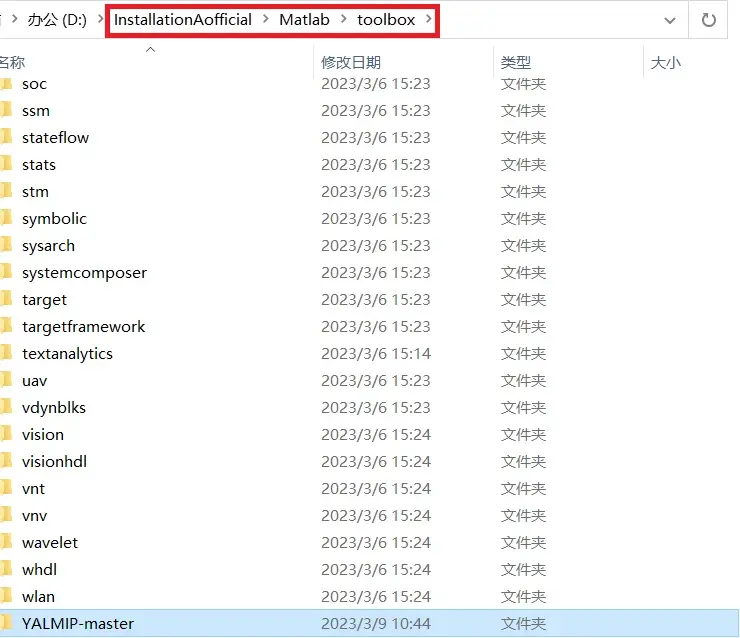Click the textanalytics folder icon
Viewport: 740px width, 638px height.
[x=7, y=353]
